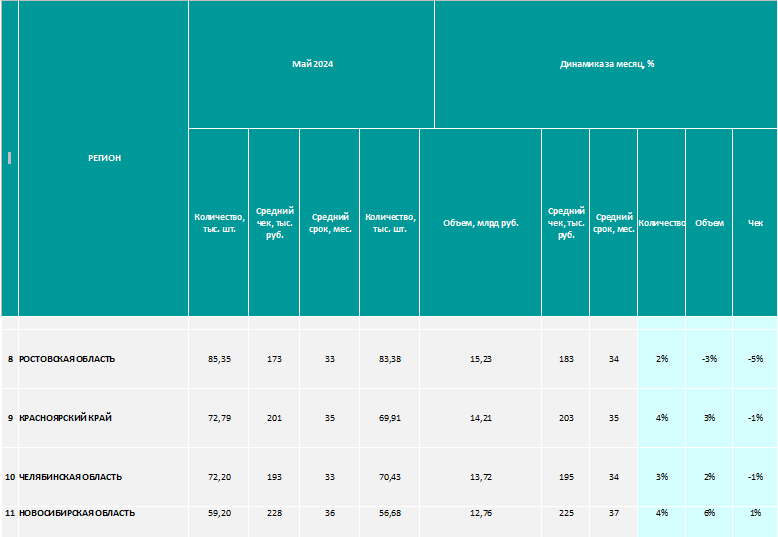Select value 70,43 in Челябинская область row

(x=389, y=477)
